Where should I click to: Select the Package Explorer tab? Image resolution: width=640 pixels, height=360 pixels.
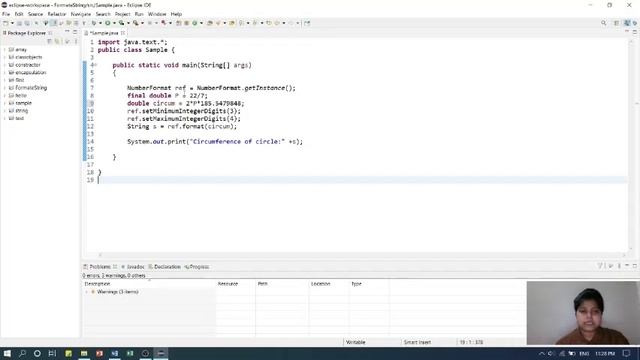coord(27,33)
